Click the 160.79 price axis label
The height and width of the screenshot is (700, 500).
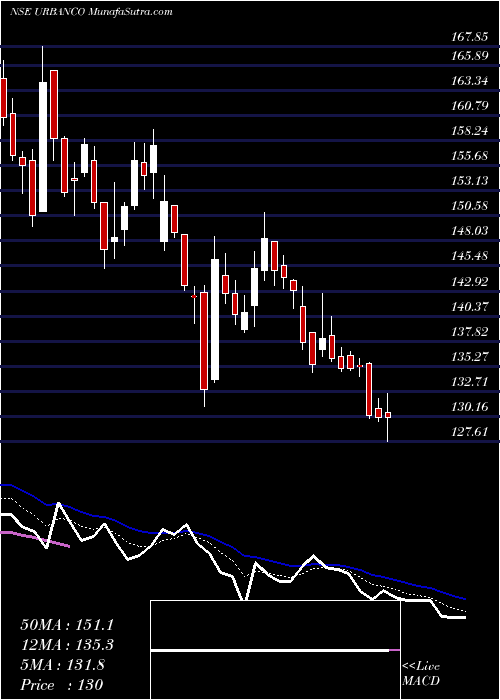coord(469,106)
